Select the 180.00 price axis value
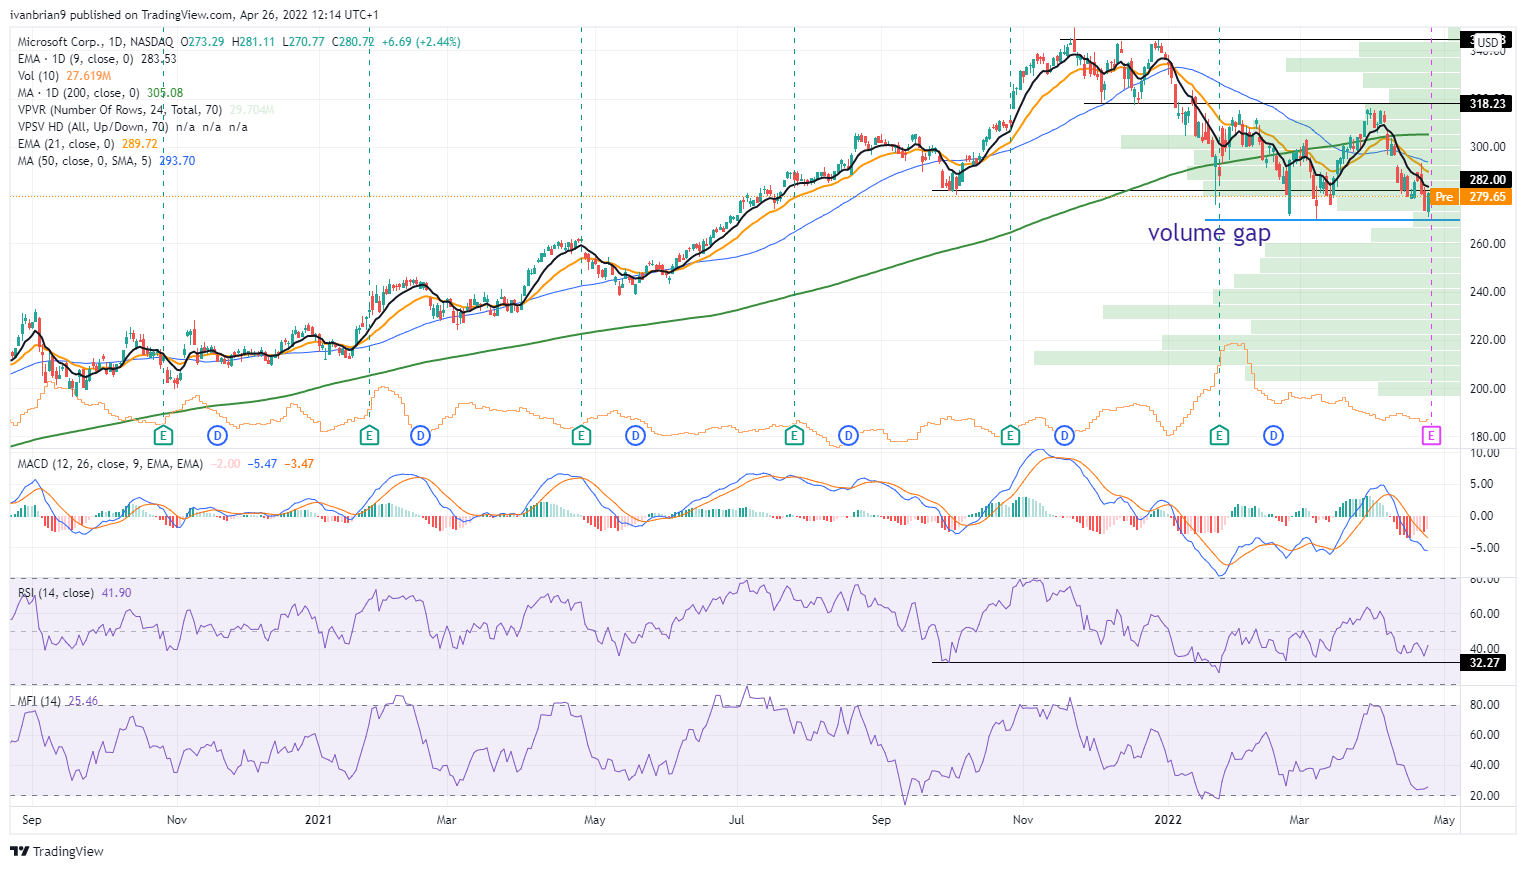Screen dimensions: 1526x869 pyautogui.click(x=1487, y=437)
